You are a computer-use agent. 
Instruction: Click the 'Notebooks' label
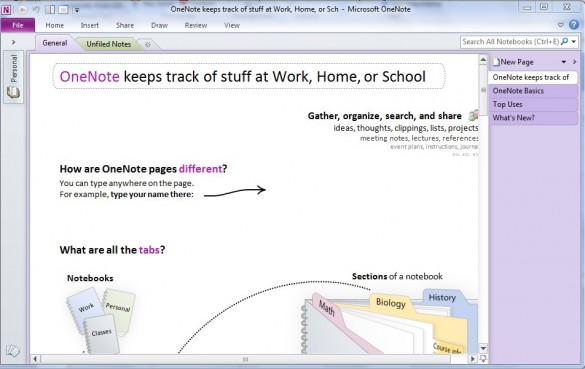pyautogui.click(x=90, y=278)
